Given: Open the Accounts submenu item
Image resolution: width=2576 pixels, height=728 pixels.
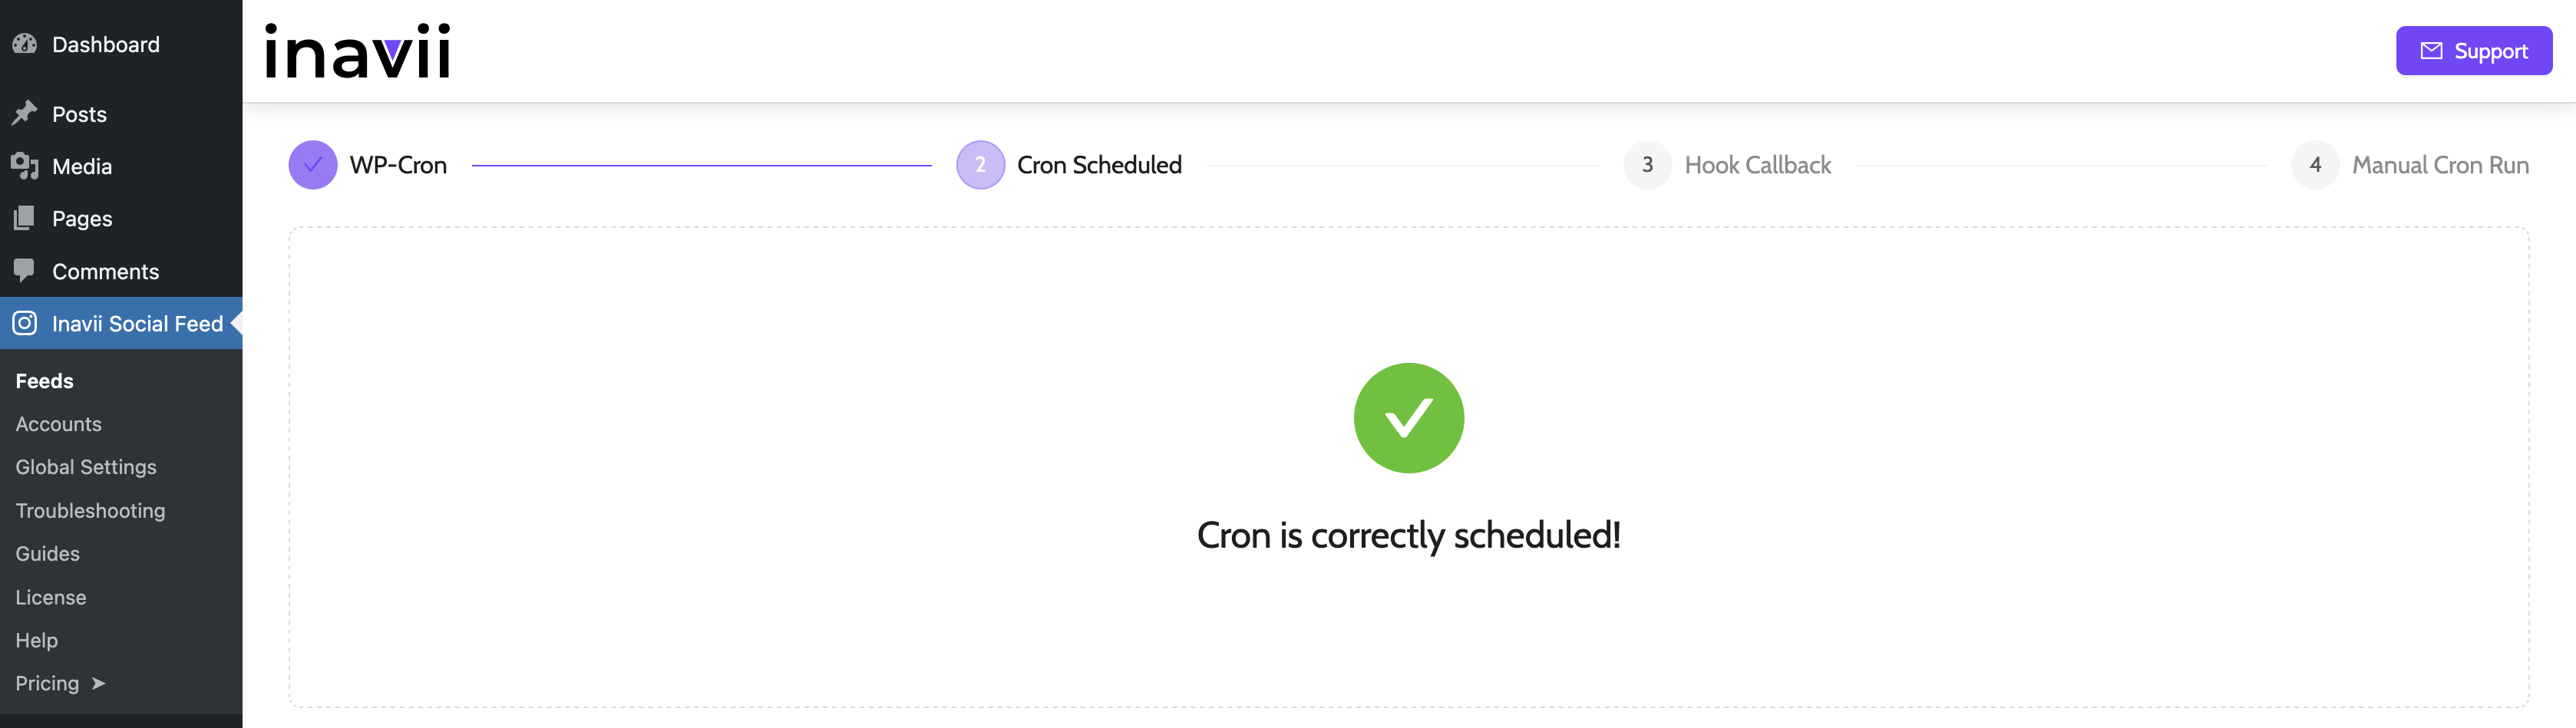Looking at the screenshot, I should tap(59, 424).
